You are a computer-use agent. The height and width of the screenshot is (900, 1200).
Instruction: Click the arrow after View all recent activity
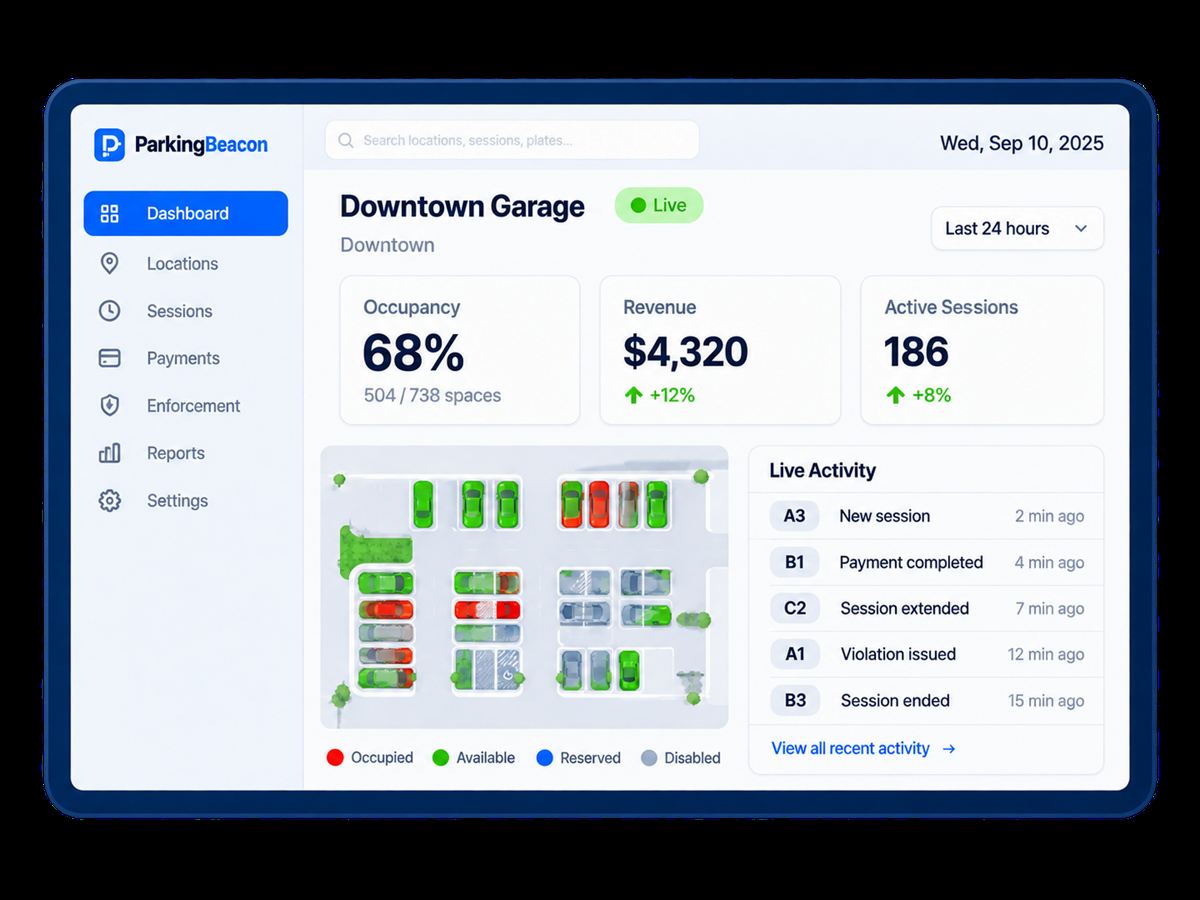949,748
